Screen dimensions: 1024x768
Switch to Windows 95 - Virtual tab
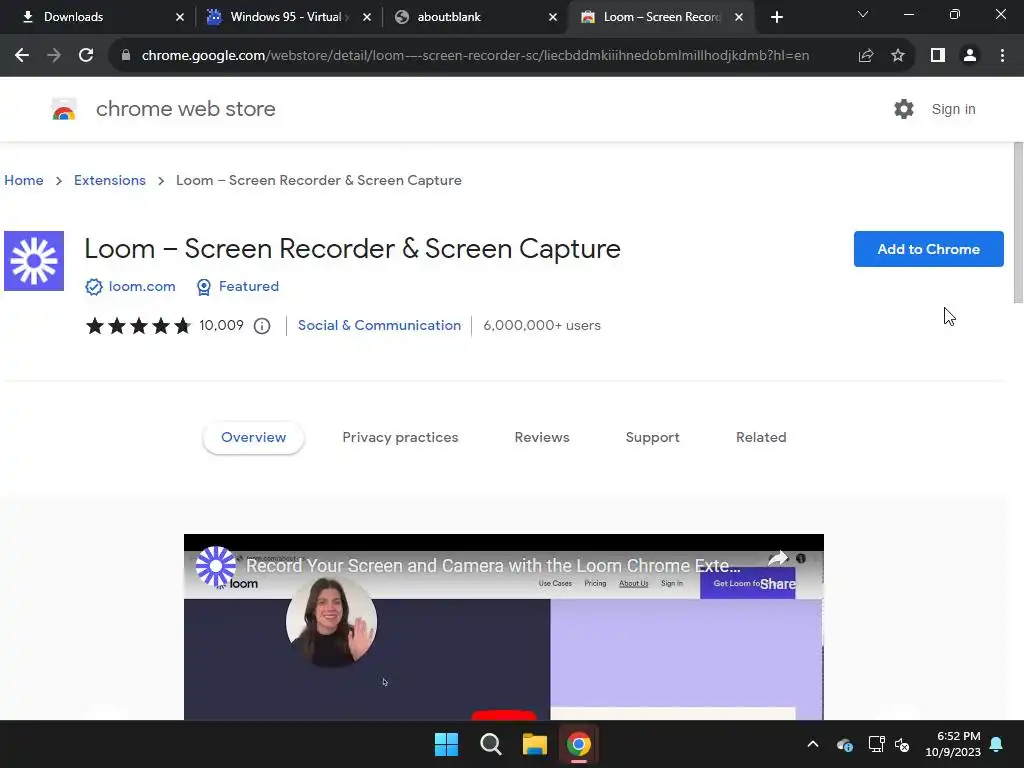[x=288, y=17]
